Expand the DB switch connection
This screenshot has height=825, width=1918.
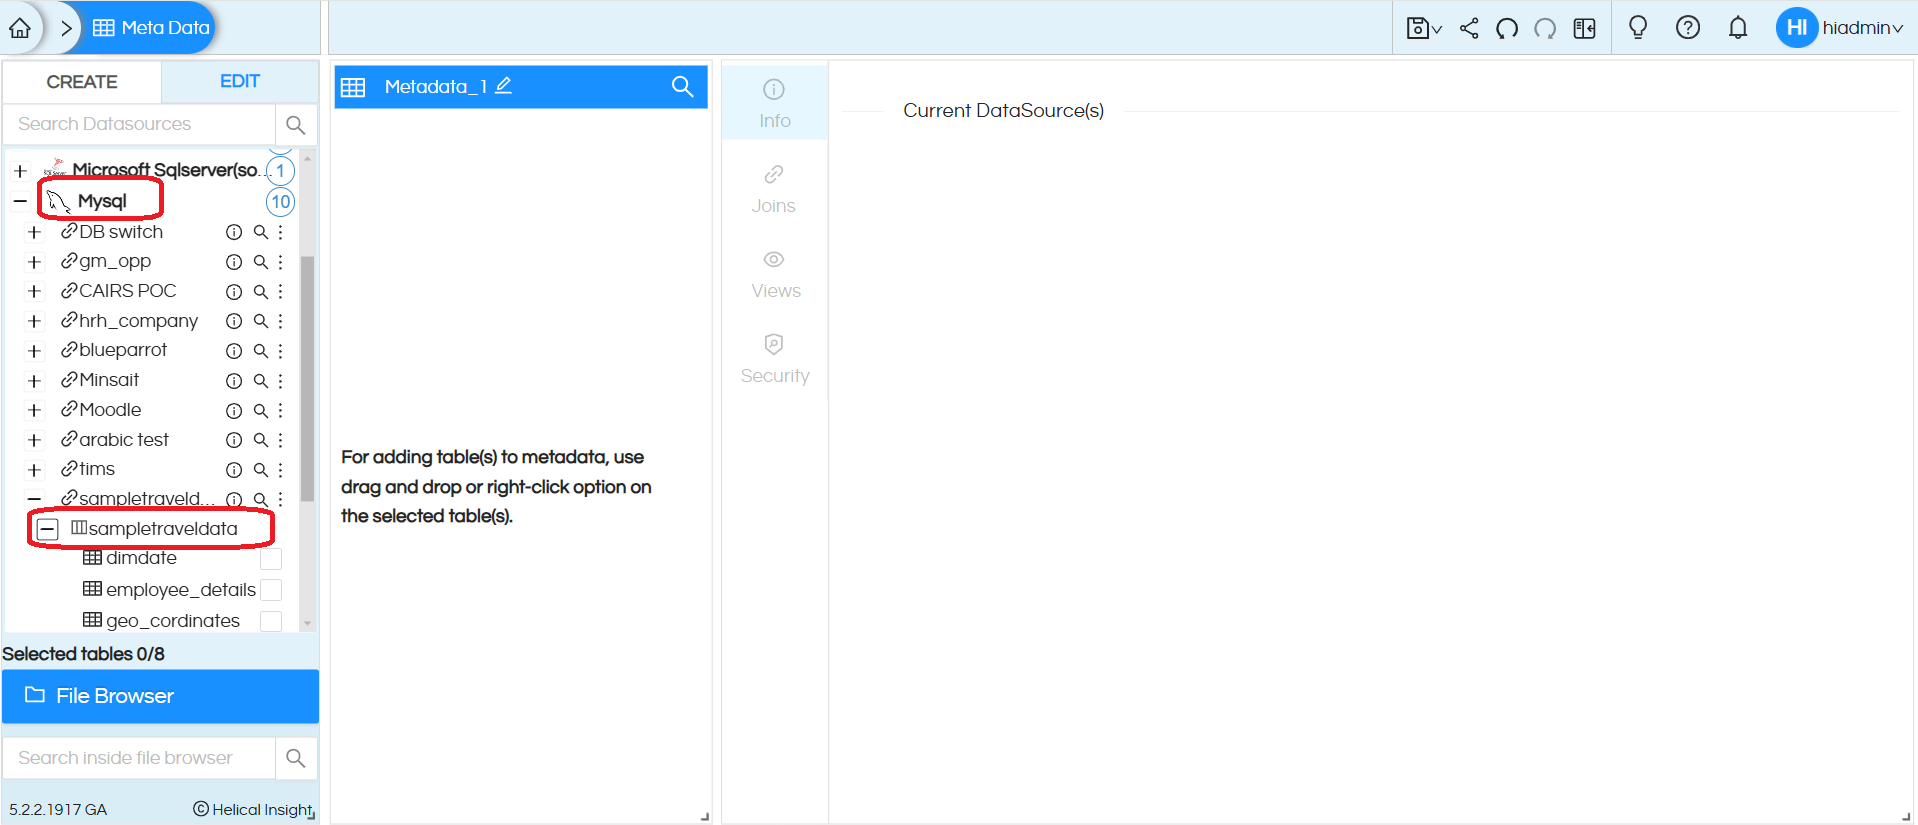click(x=35, y=232)
